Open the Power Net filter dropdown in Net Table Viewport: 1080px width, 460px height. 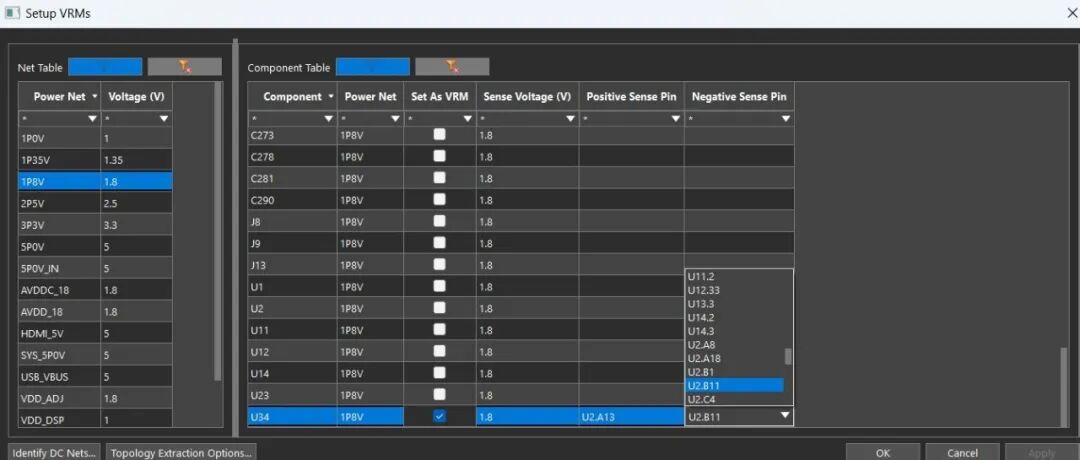click(92, 118)
